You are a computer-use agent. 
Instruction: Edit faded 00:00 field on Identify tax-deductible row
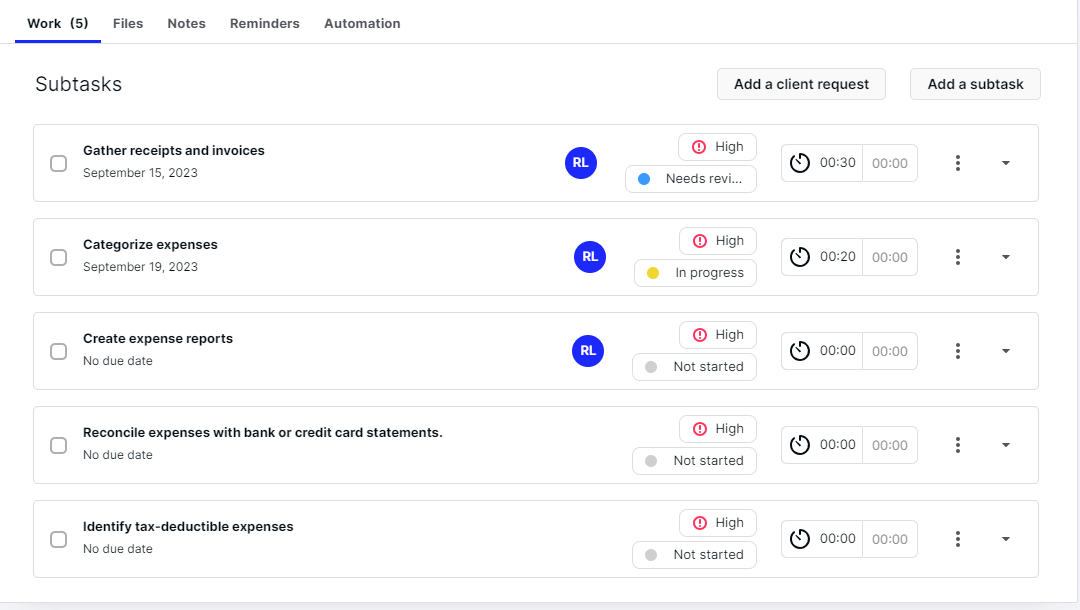click(x=890, y=539)
